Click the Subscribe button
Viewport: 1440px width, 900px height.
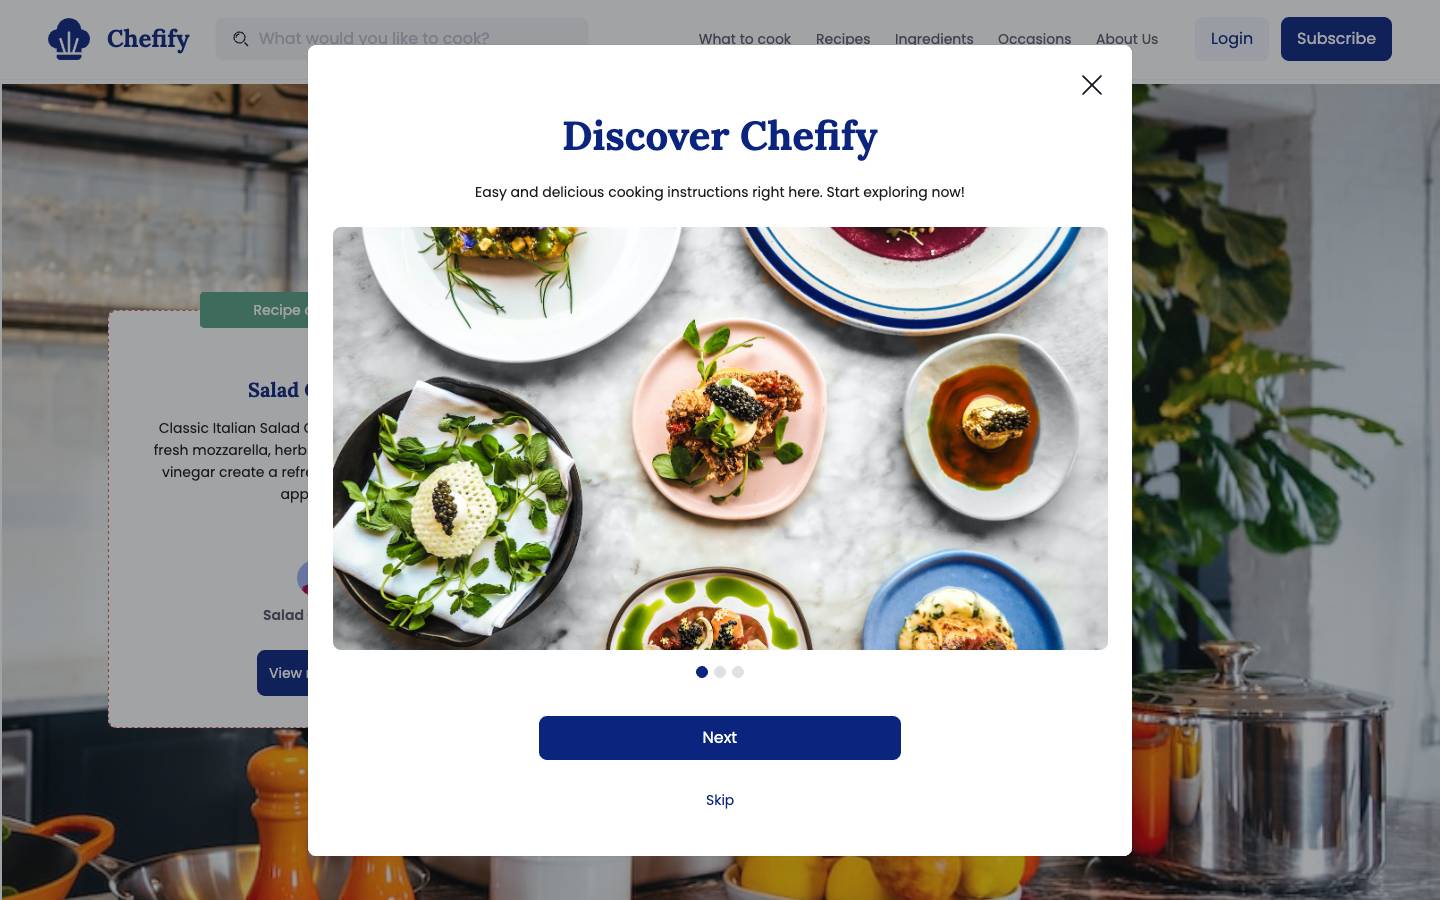point(1336,39)
